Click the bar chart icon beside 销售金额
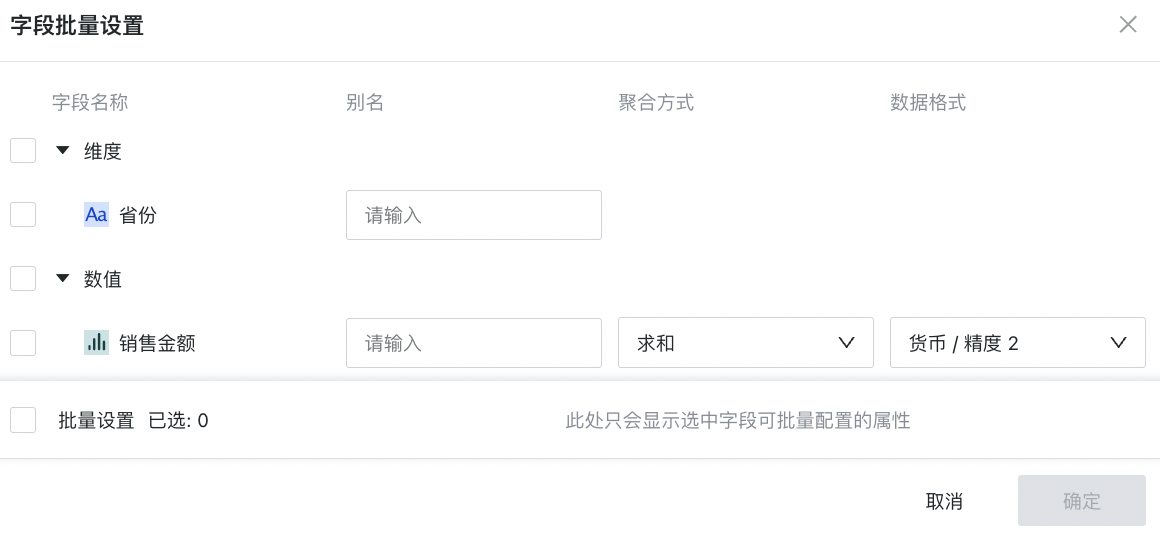The height and width of the screenshot is (536, 1160). point(96,343)
